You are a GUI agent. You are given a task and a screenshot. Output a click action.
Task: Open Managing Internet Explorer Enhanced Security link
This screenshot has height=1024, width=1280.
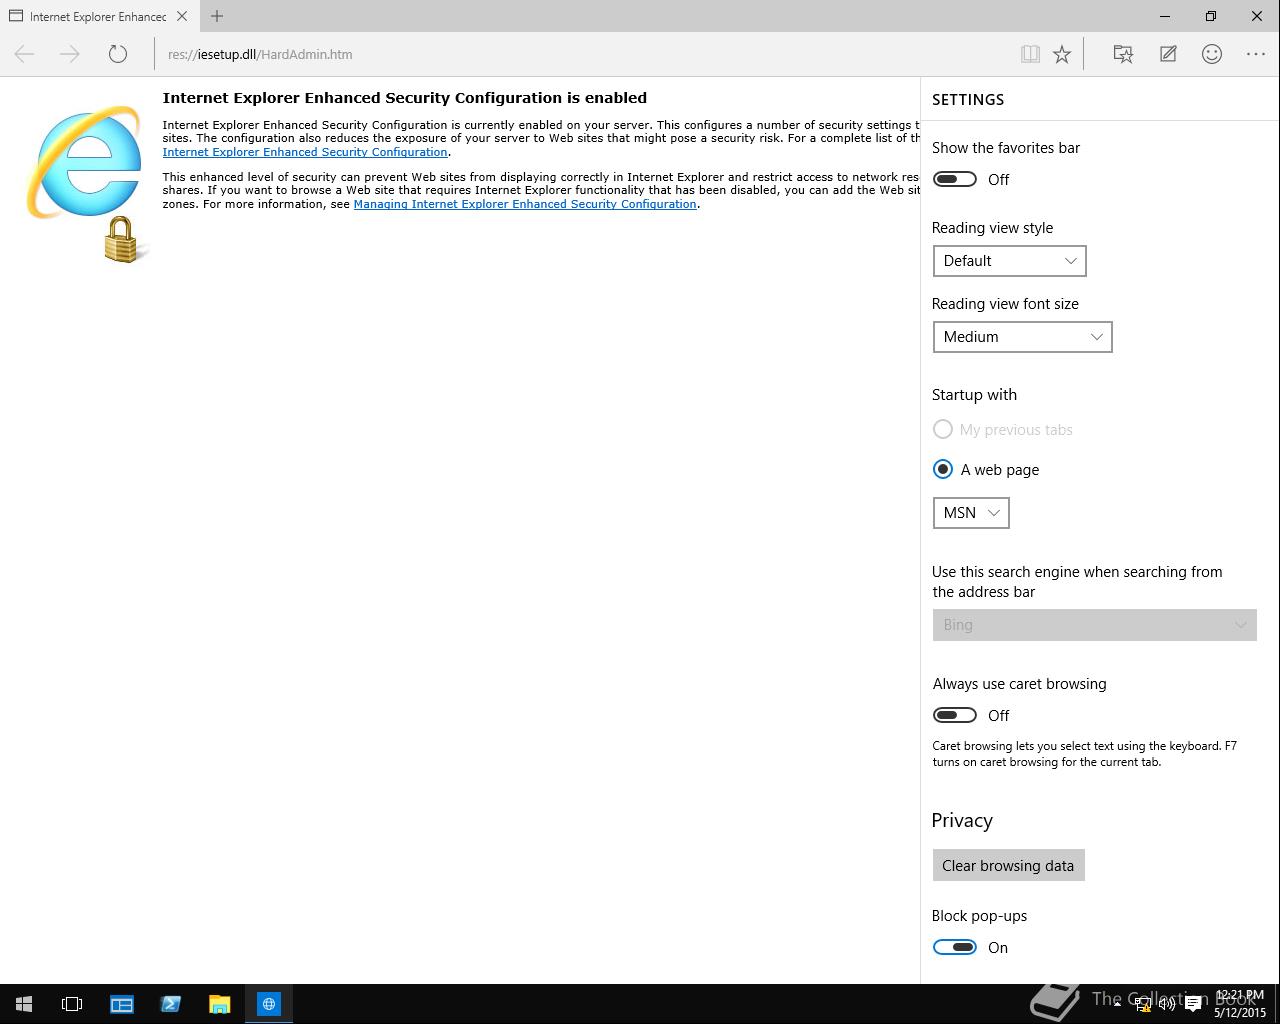(x=525, y=204)
